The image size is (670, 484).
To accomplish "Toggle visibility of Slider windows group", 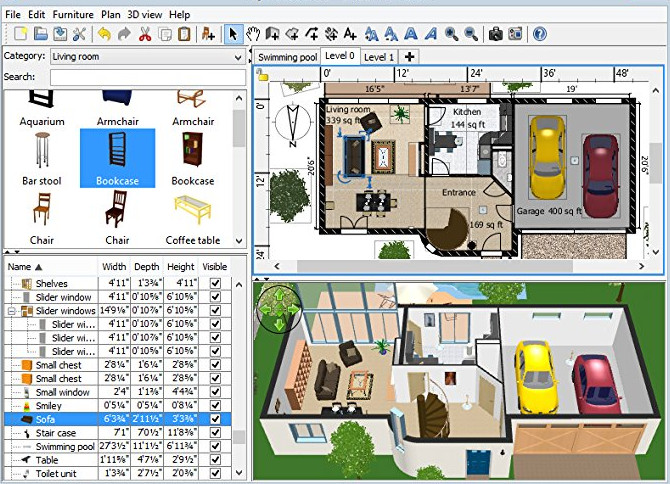I will click(215, 311).
